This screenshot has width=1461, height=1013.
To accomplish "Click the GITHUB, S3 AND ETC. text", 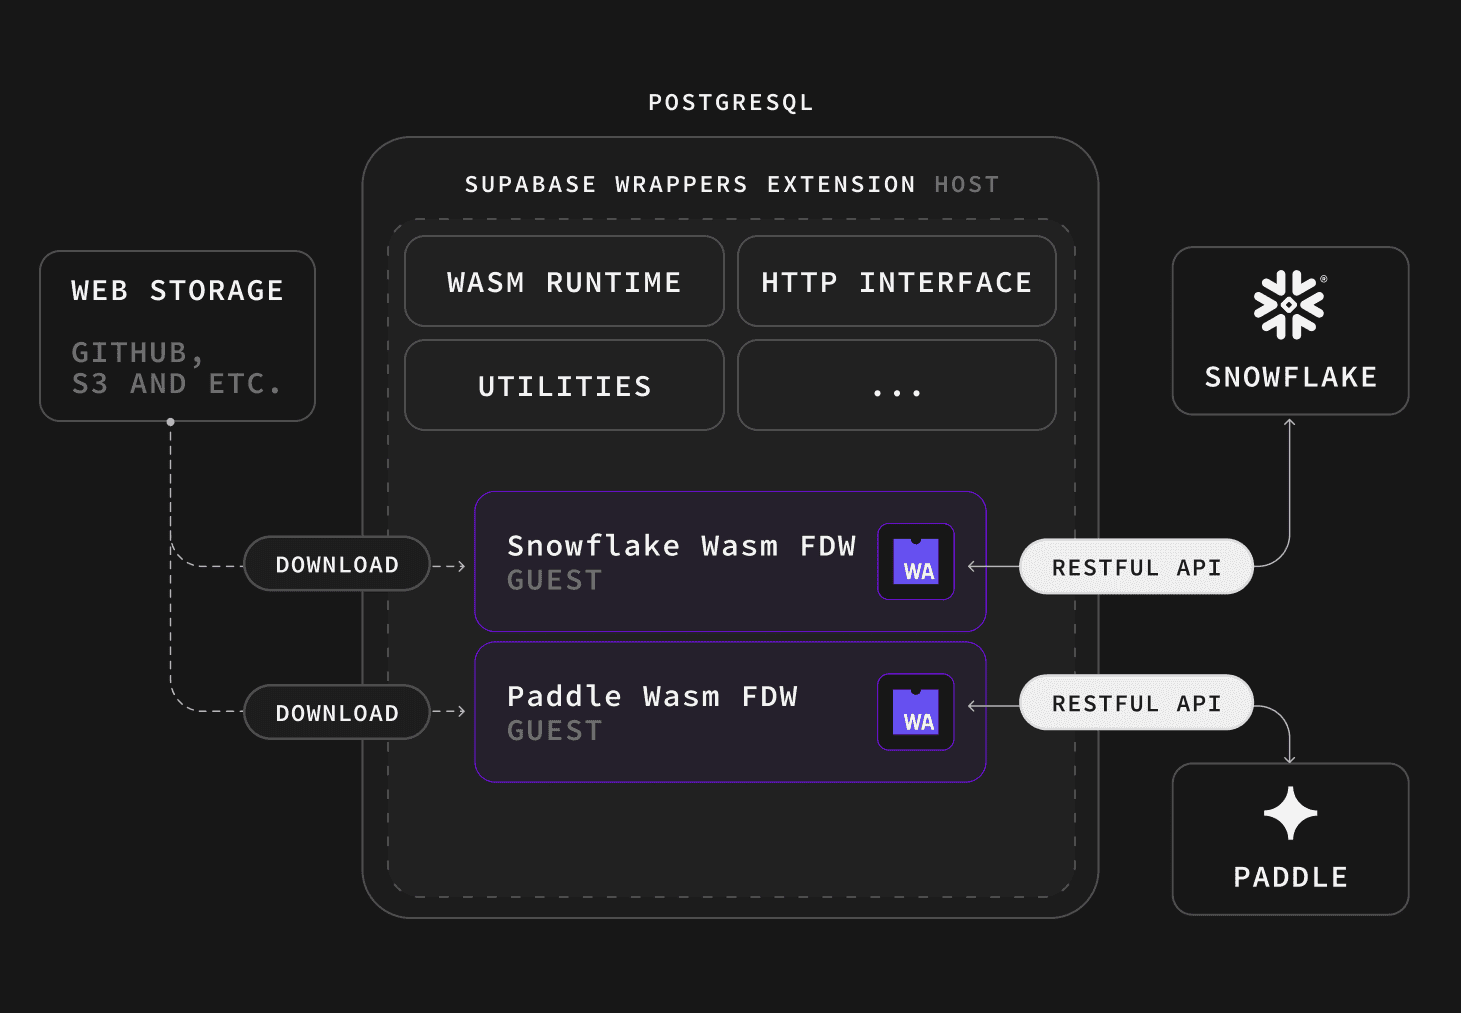I will 177,365.
